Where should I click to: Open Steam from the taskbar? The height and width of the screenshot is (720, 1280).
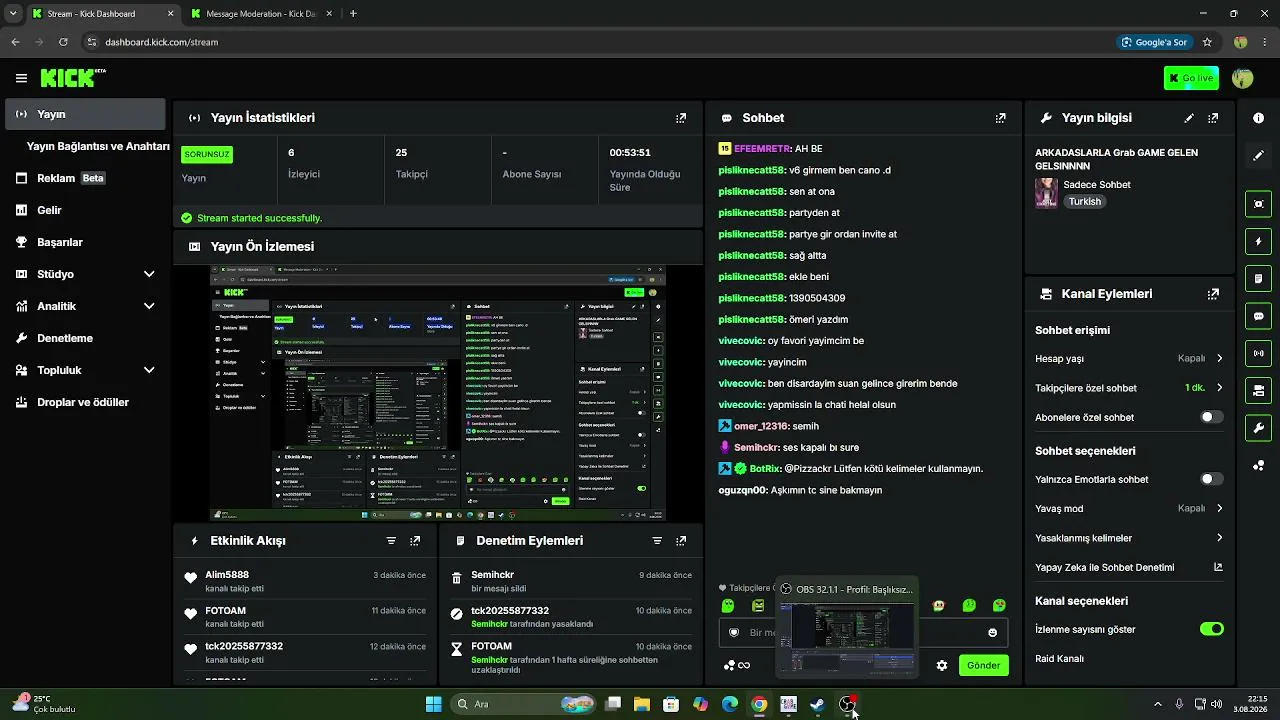point(817,704)
